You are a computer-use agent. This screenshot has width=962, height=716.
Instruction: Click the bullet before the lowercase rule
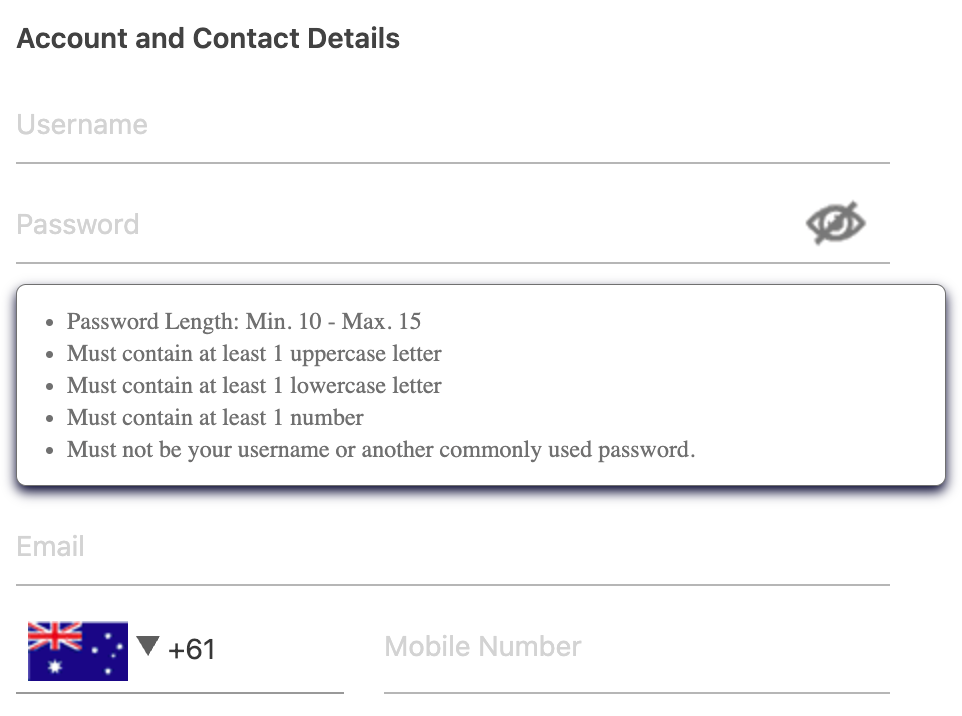click(x=50, y=387)
